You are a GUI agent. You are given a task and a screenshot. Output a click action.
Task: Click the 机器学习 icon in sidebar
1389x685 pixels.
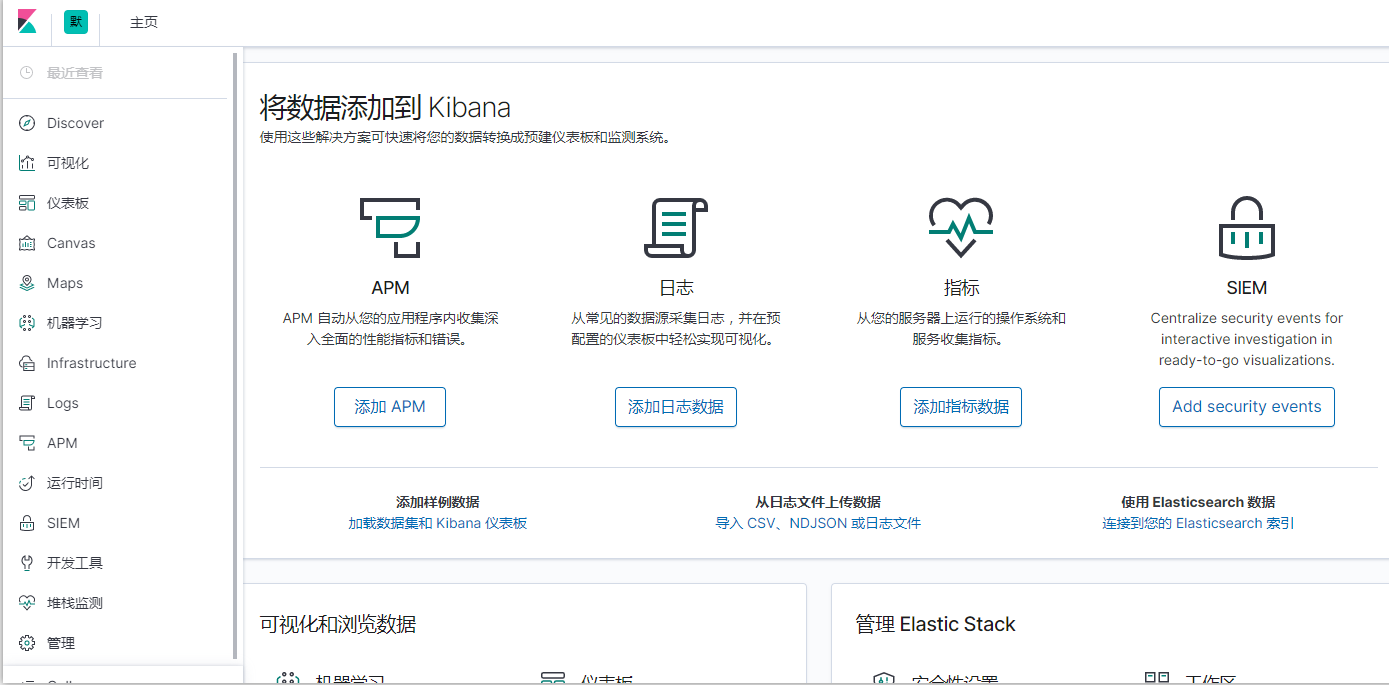(x=27, y=323)
